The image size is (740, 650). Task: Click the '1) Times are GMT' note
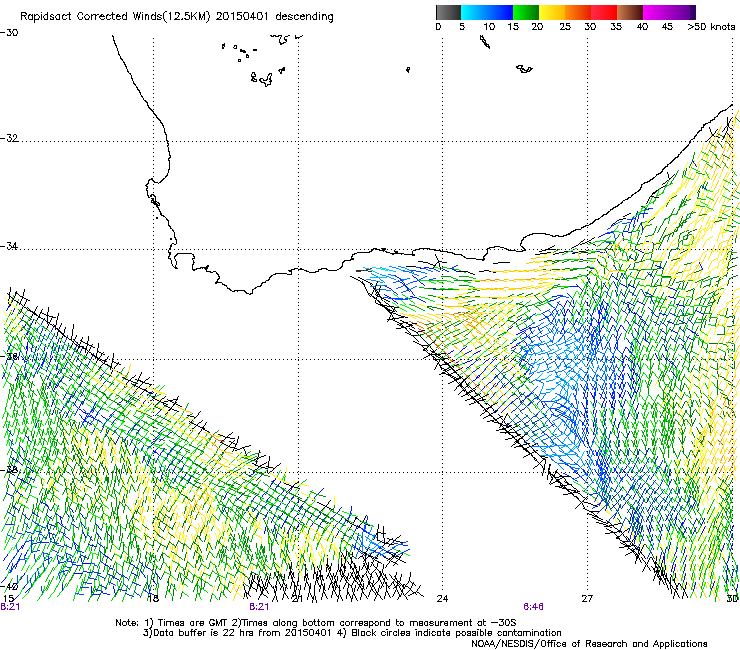click(x=187, y=623)
